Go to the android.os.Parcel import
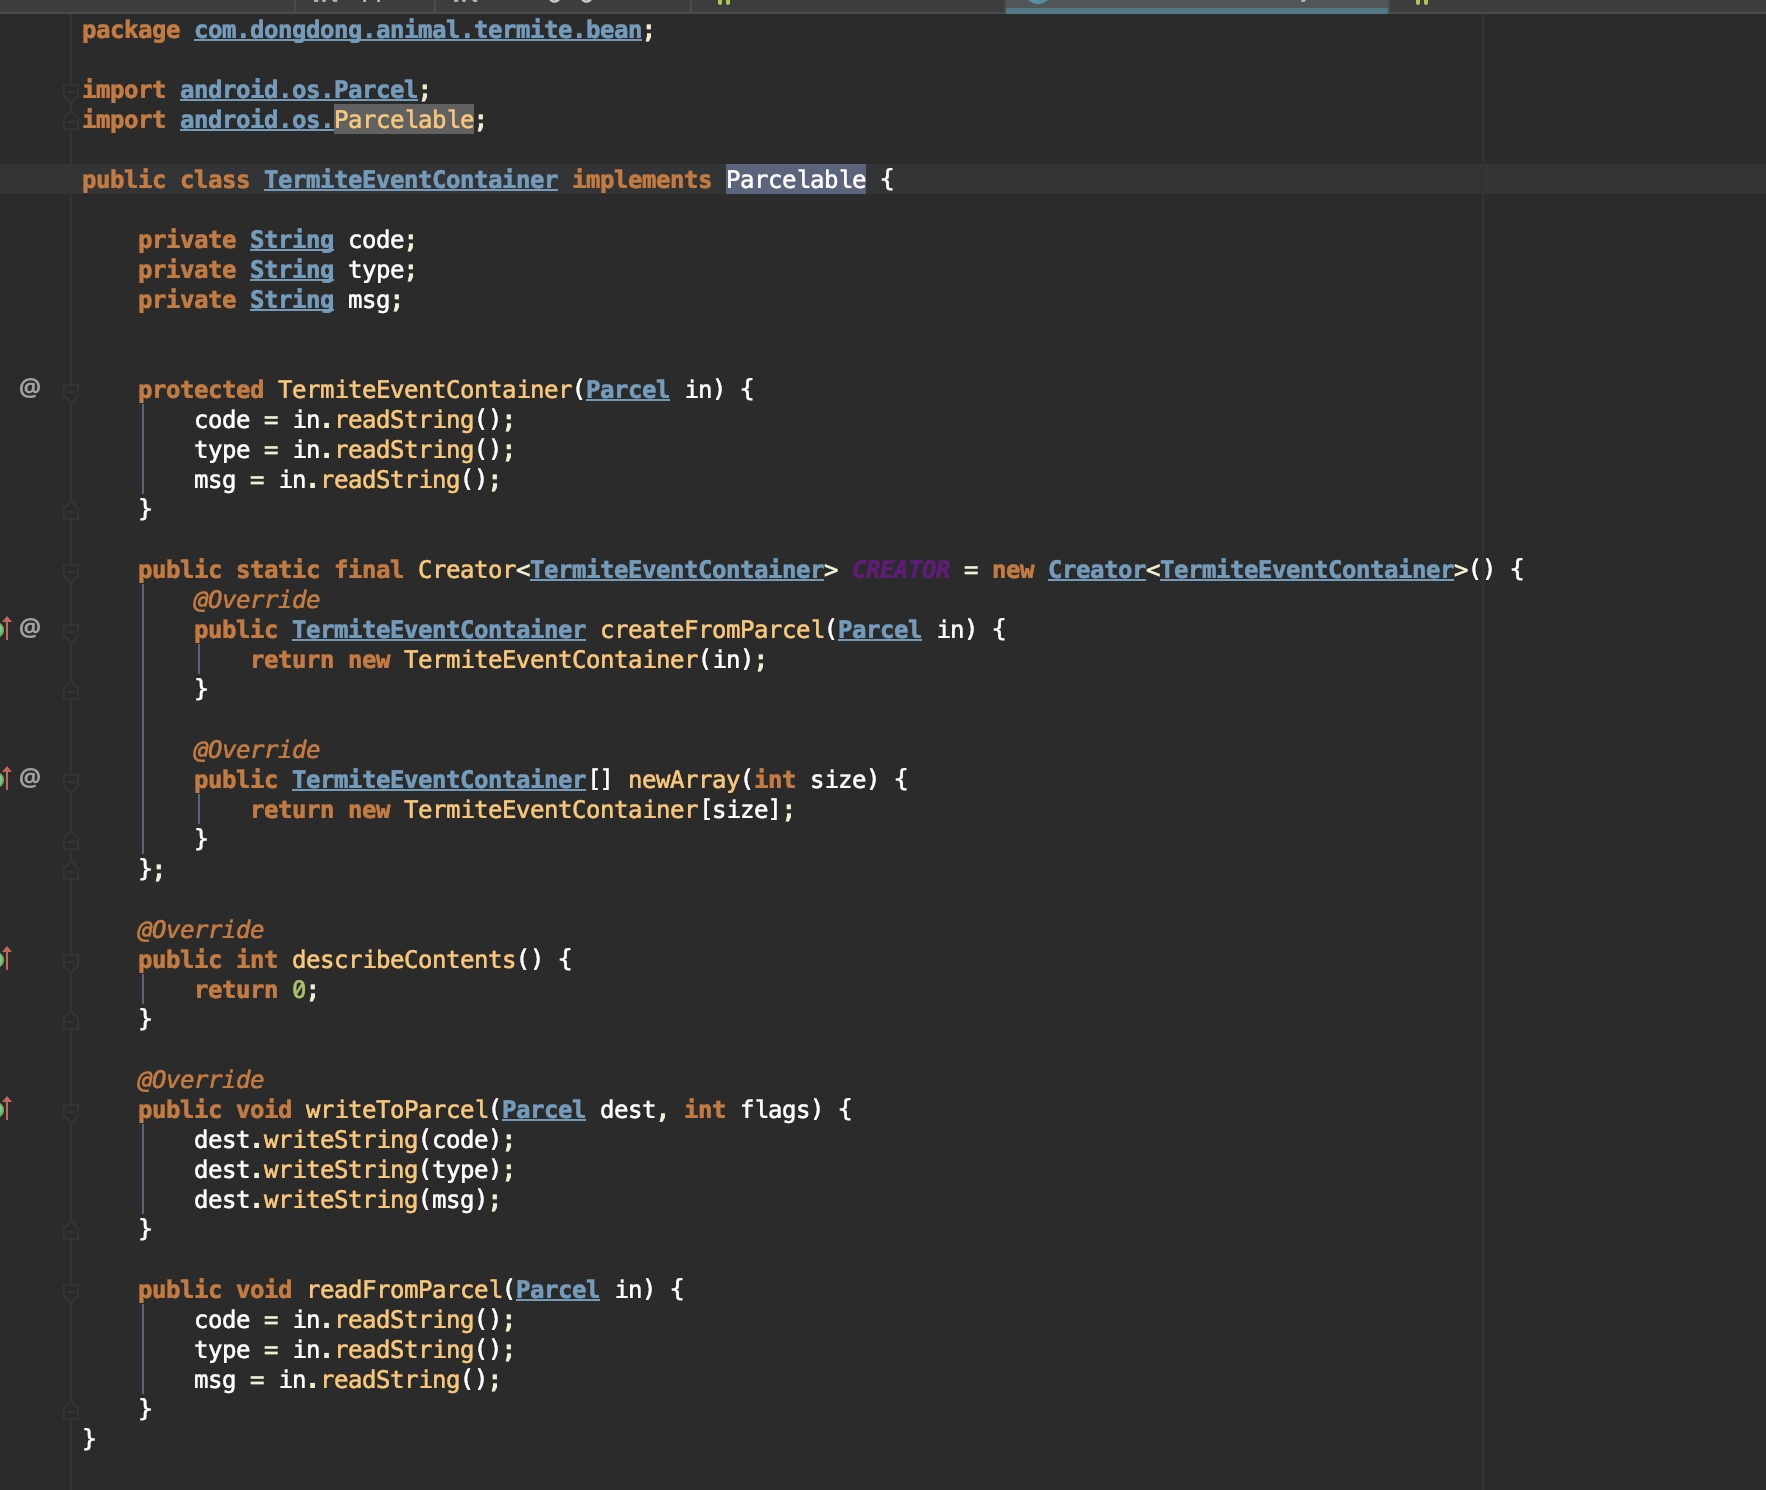 click(299, 90)
